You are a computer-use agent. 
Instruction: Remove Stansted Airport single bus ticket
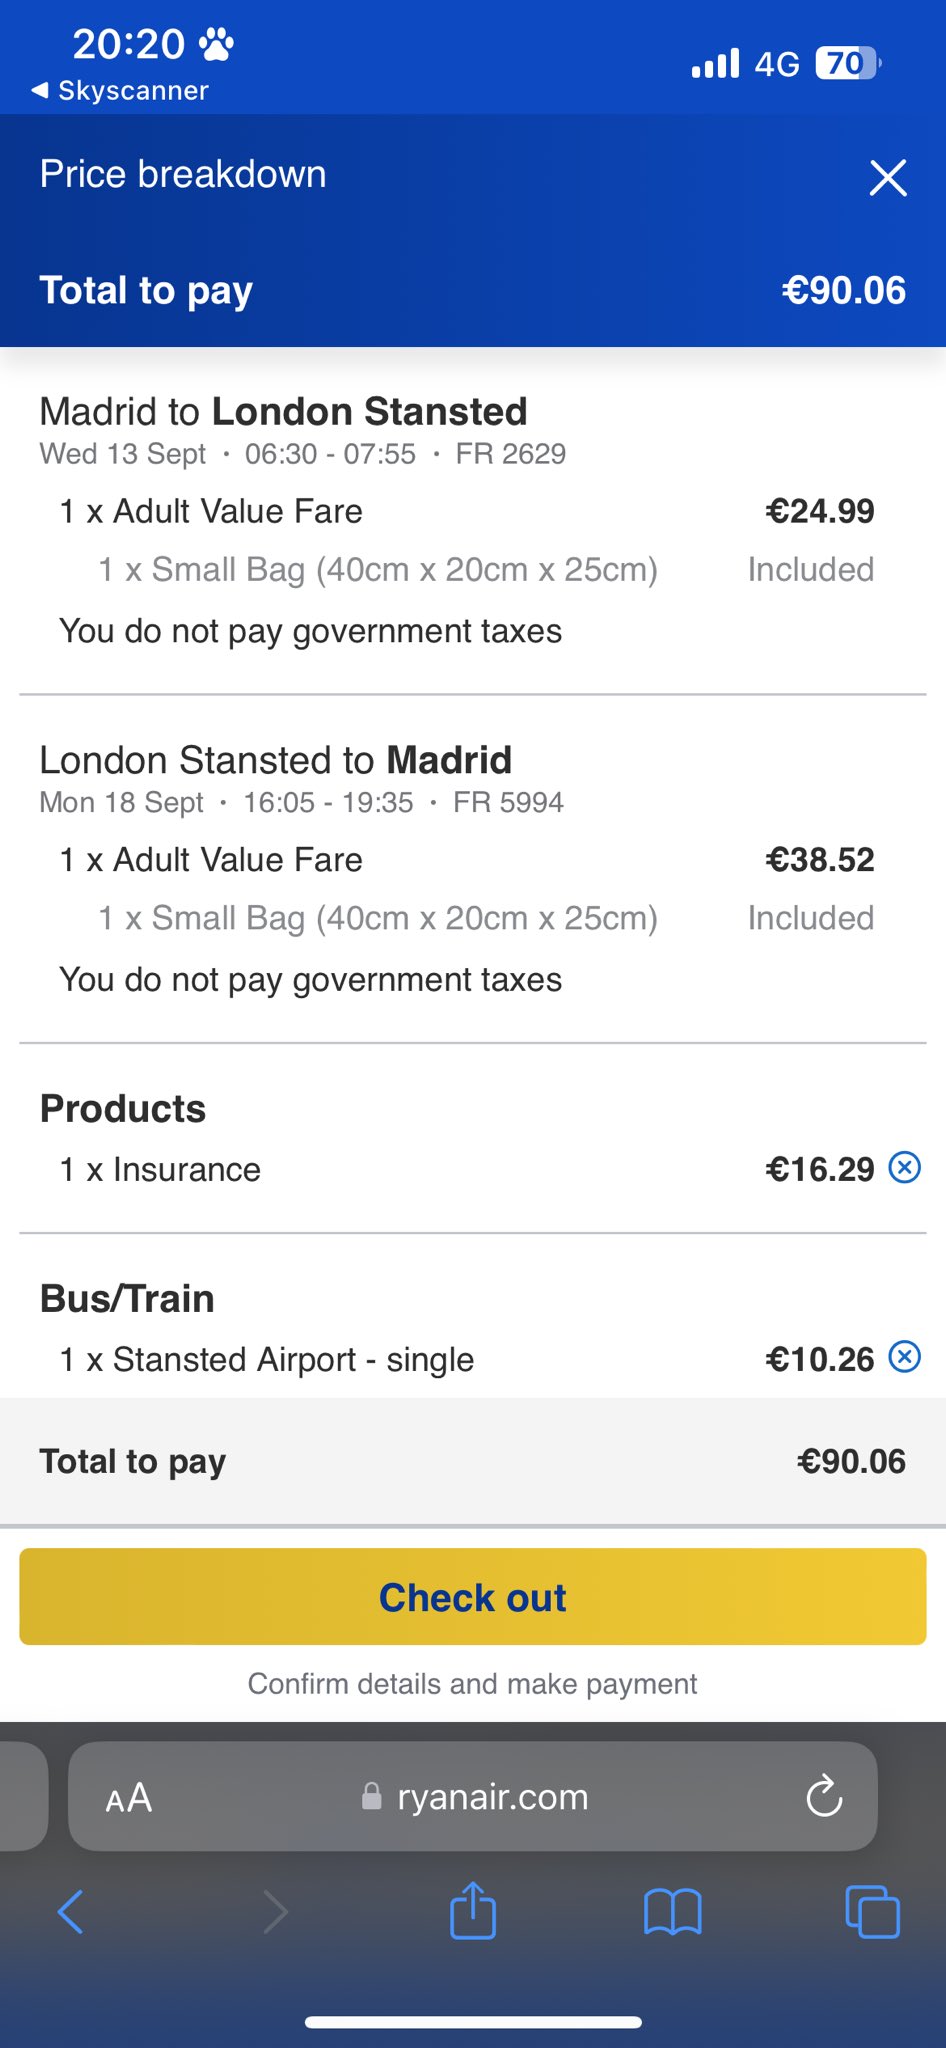coord(905,1357)
